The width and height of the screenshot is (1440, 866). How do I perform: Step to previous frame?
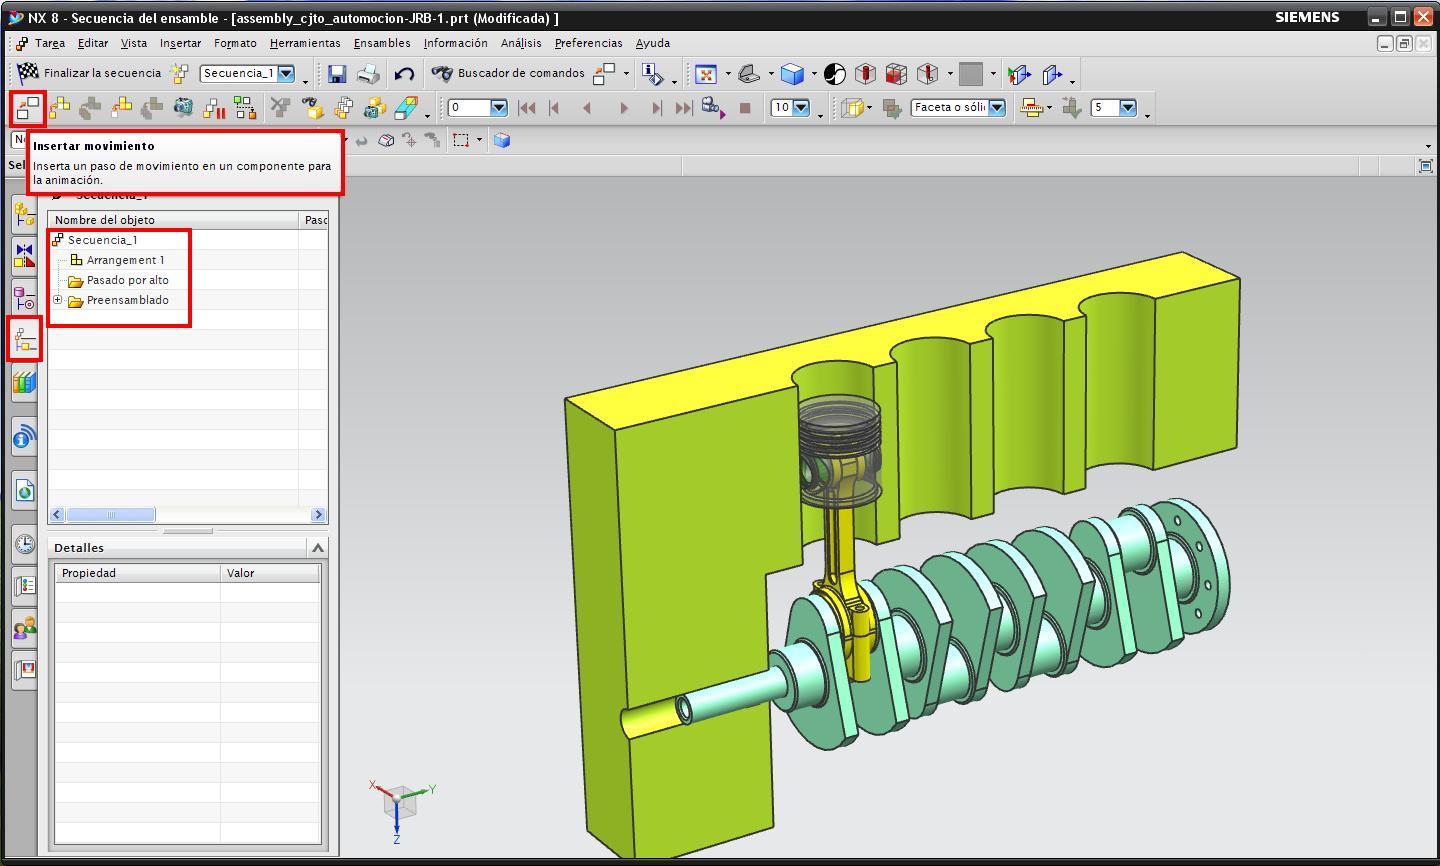[555, 108]
